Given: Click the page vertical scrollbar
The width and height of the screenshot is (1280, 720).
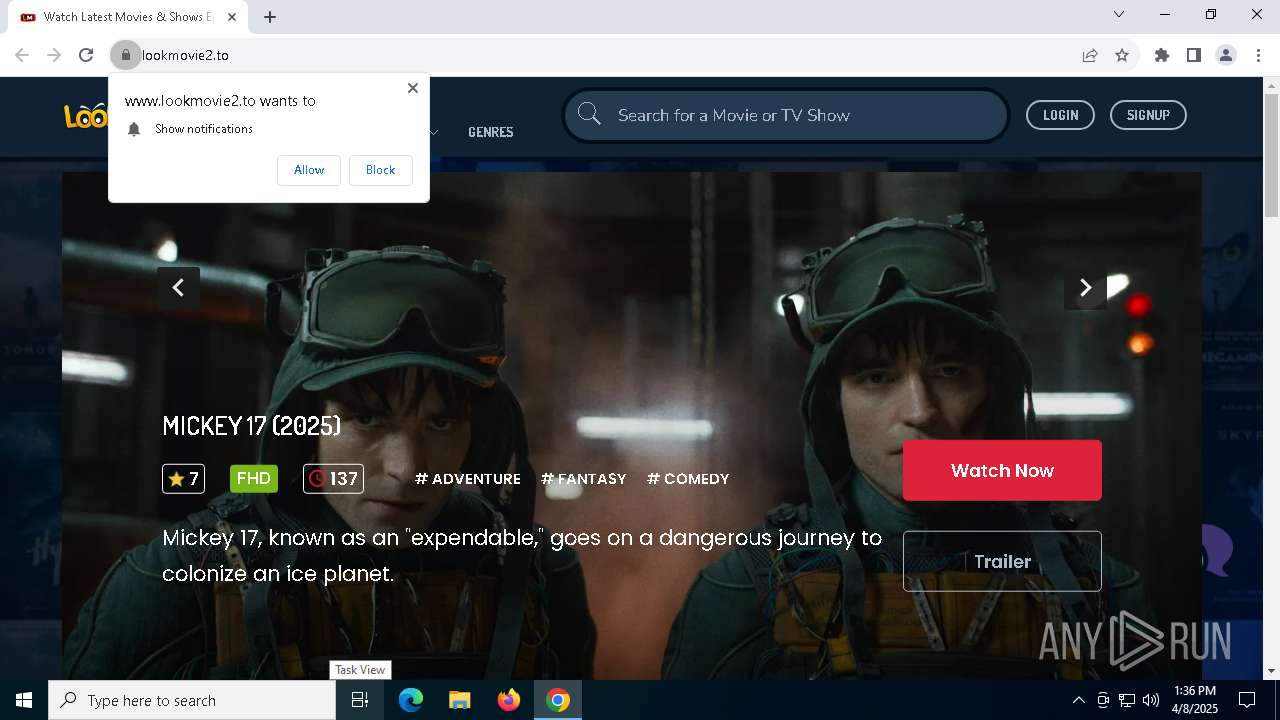Looking at the screenshot, I should [x=1271, y=155].
